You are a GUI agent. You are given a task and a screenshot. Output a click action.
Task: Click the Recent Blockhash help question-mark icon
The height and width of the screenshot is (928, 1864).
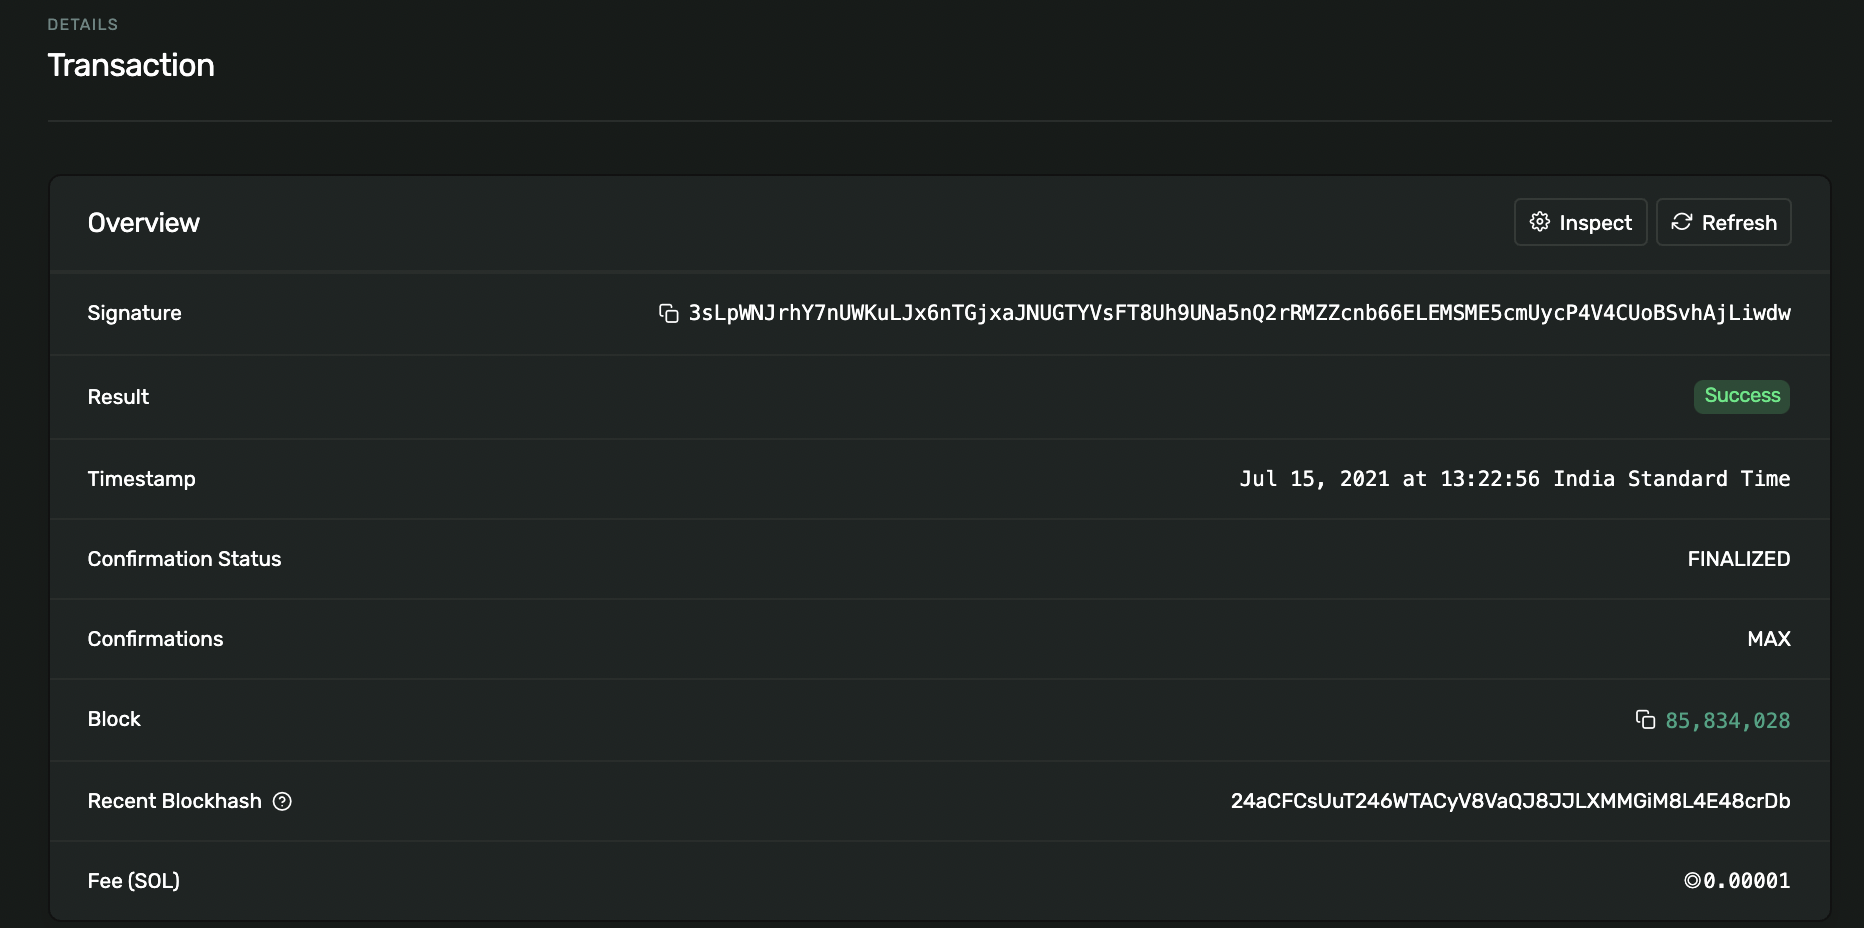click(x=282, y=801)
